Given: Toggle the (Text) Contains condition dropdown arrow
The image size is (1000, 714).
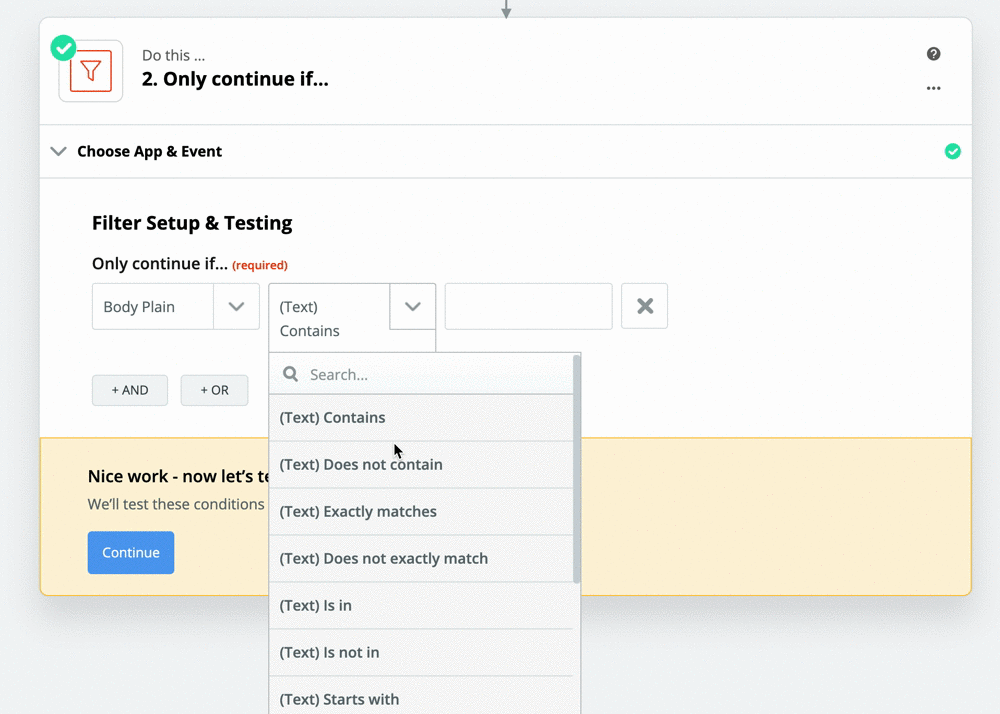Looking at the screenshot, I should [x=412, y=306].
